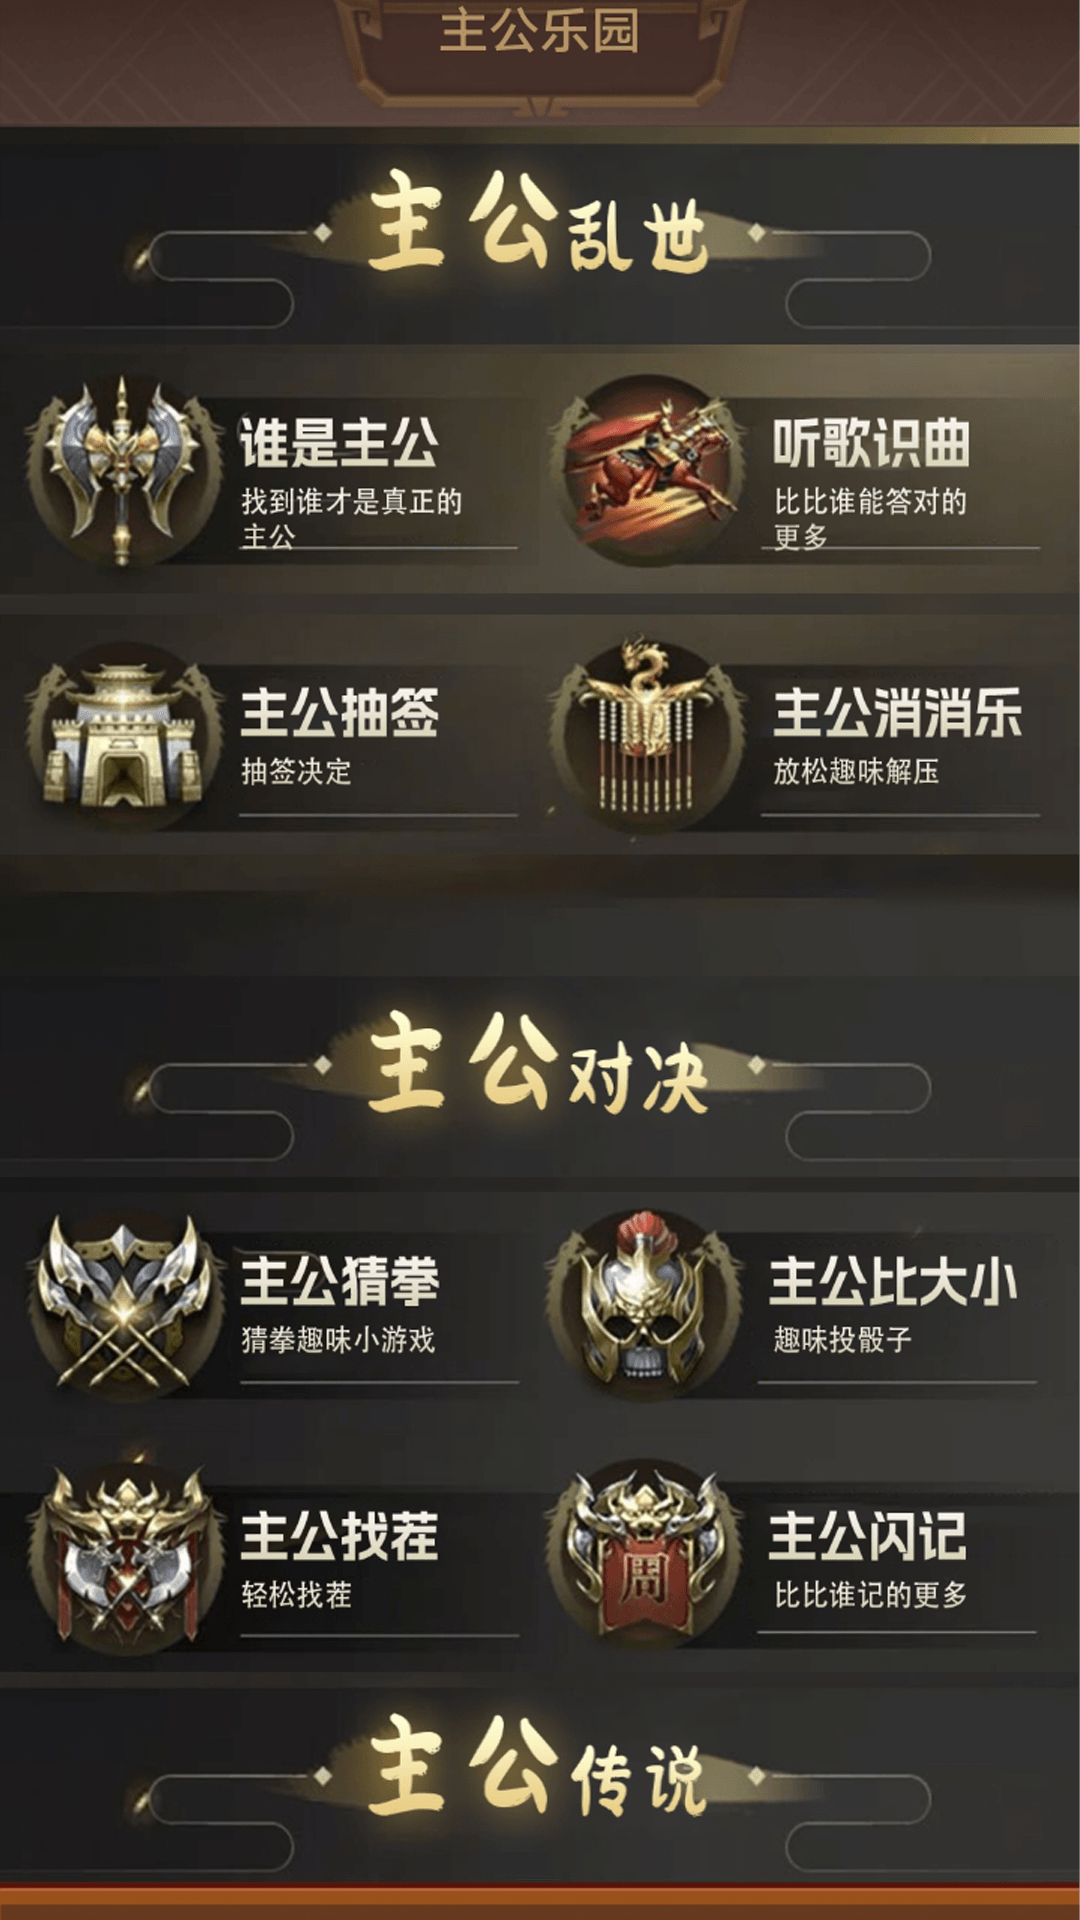Tap the 主公传说 section header

coord(538,1766)
